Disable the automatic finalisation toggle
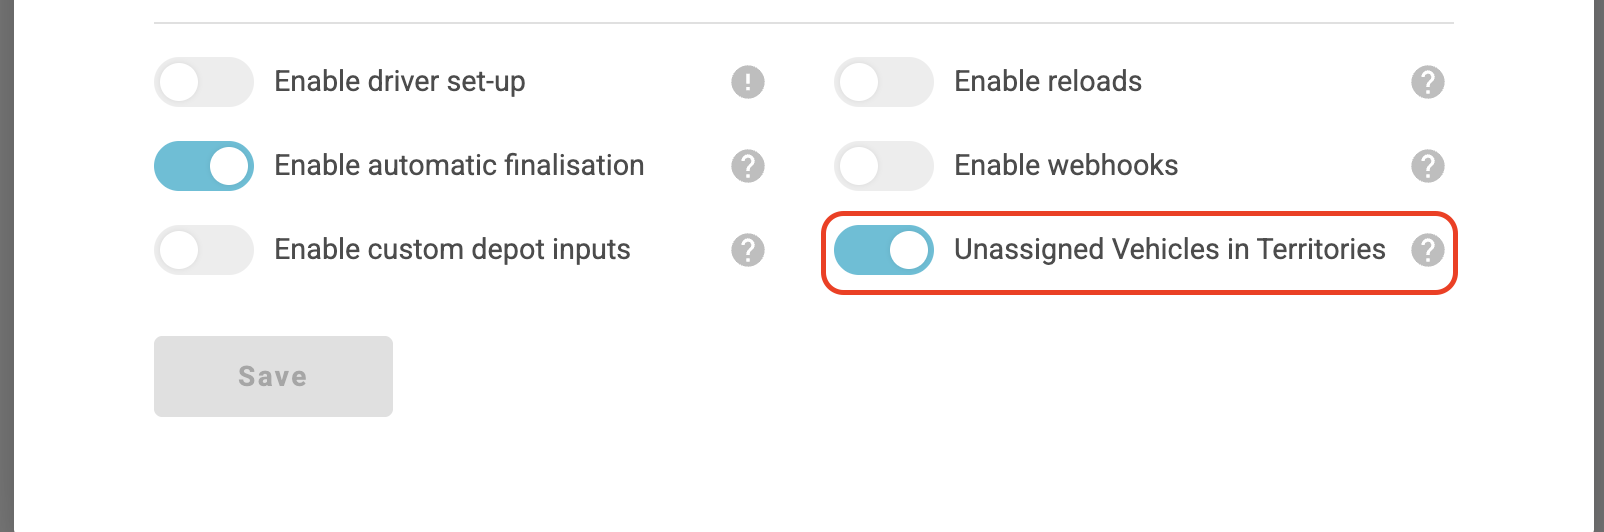1604x532 pixels. click(x=204, y=166)
